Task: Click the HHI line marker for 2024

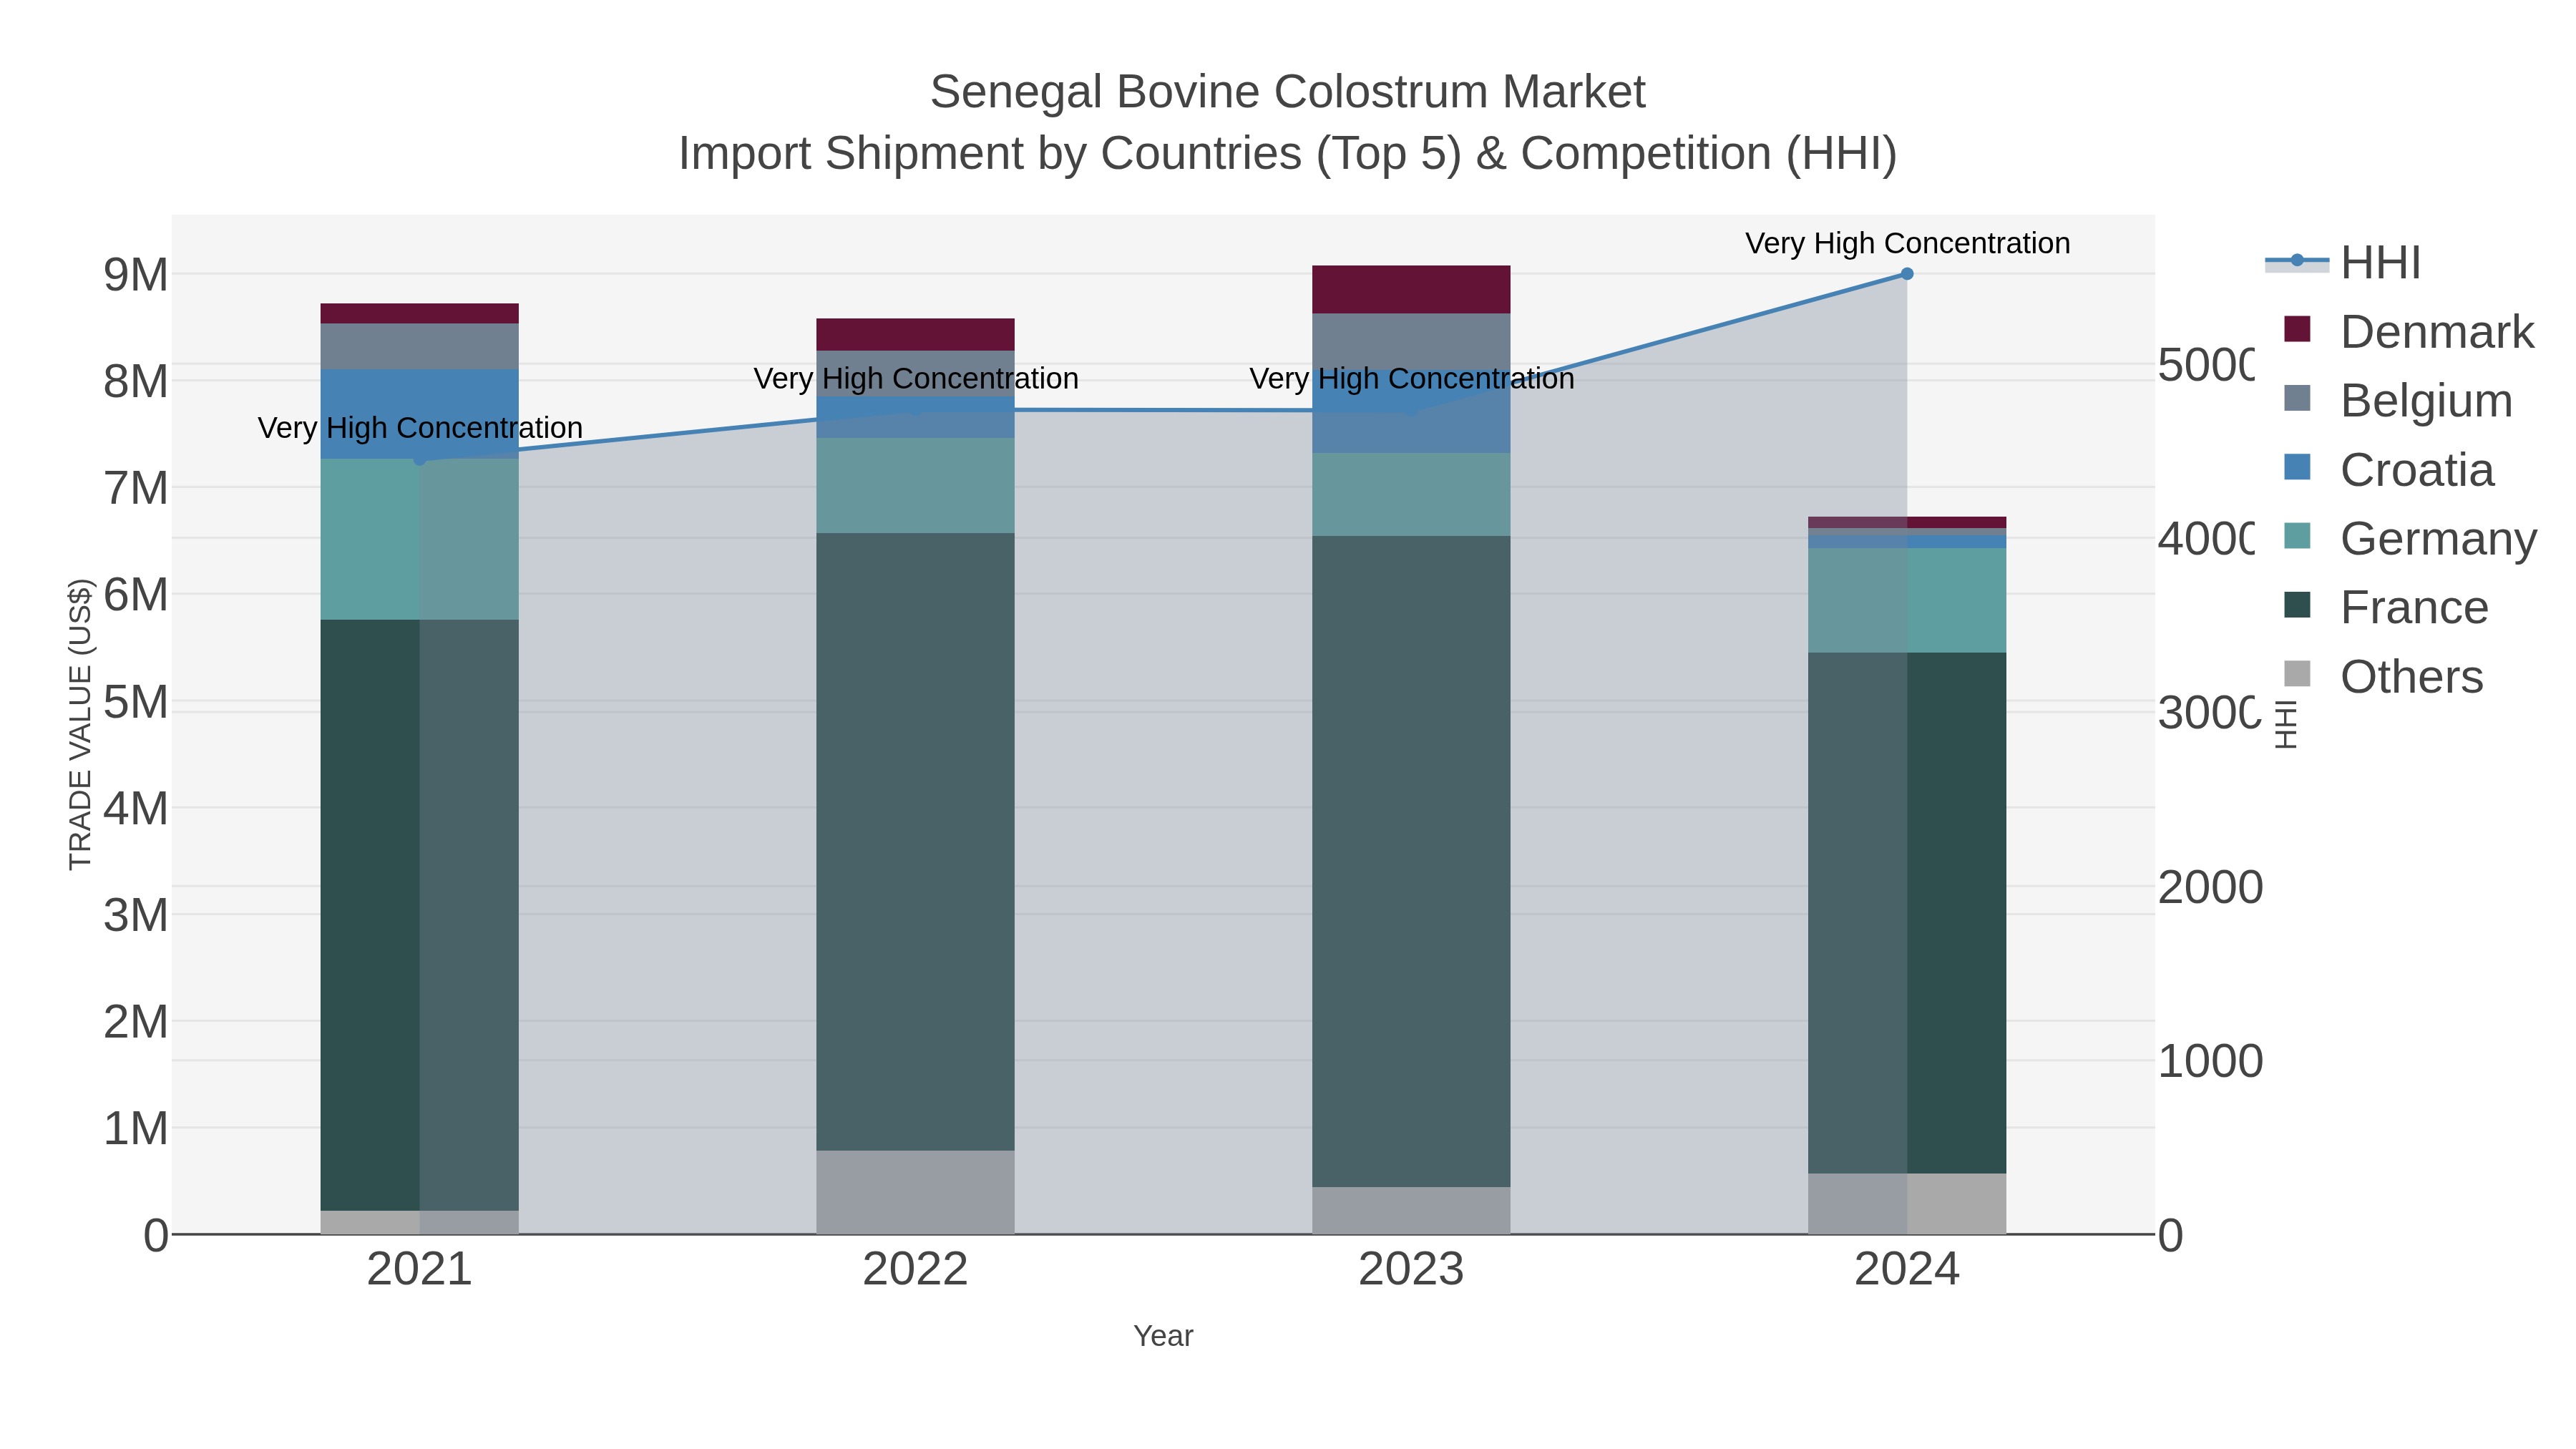Action: 1907,274
